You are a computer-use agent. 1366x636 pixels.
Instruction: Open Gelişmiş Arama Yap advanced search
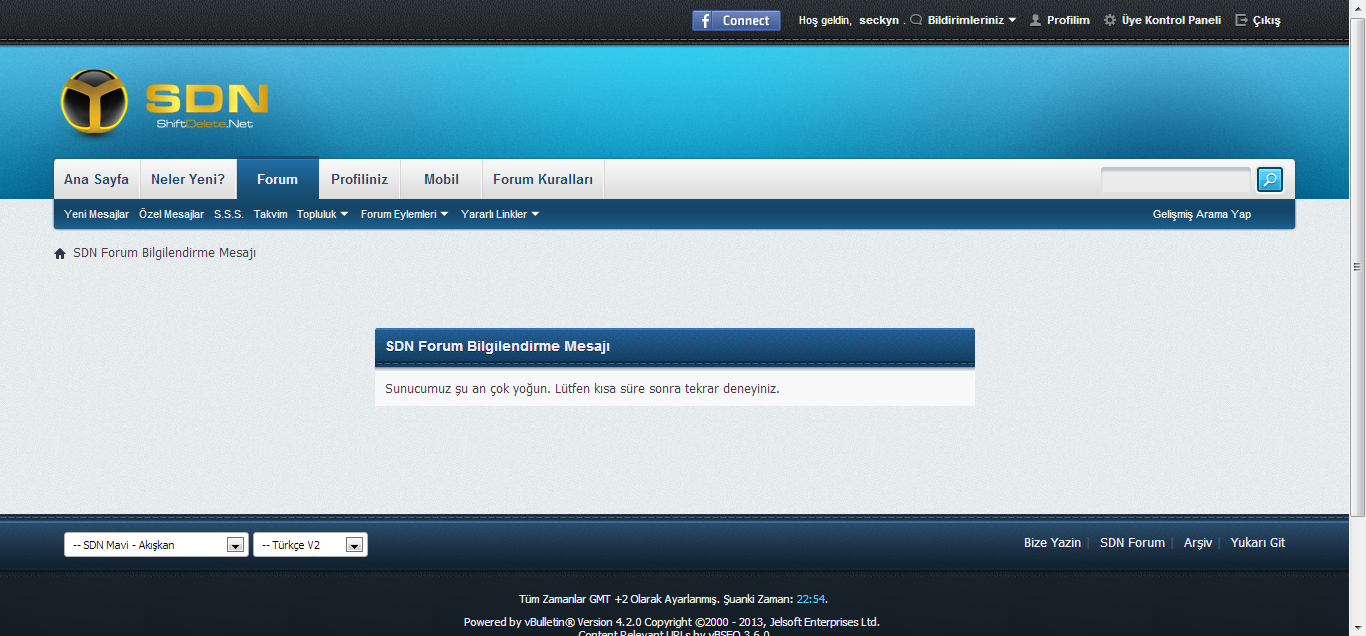click(1202, 214)
